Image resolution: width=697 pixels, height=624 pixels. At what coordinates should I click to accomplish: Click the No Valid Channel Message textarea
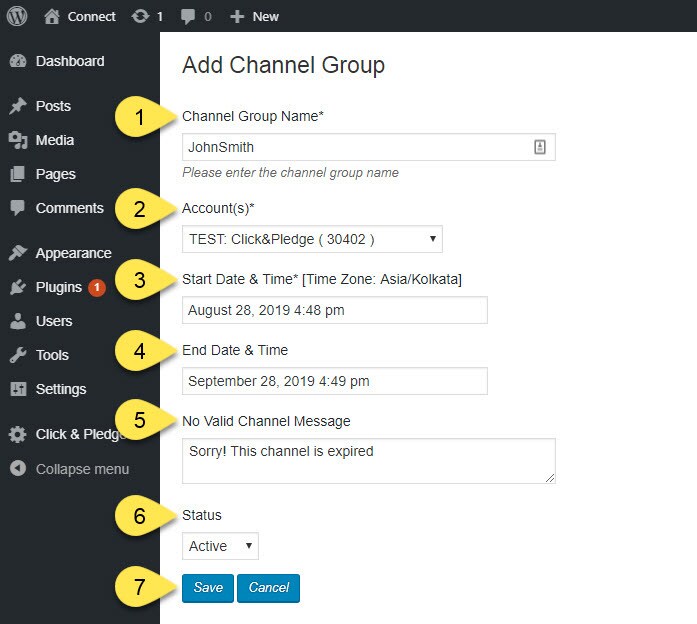click(369, 461)
